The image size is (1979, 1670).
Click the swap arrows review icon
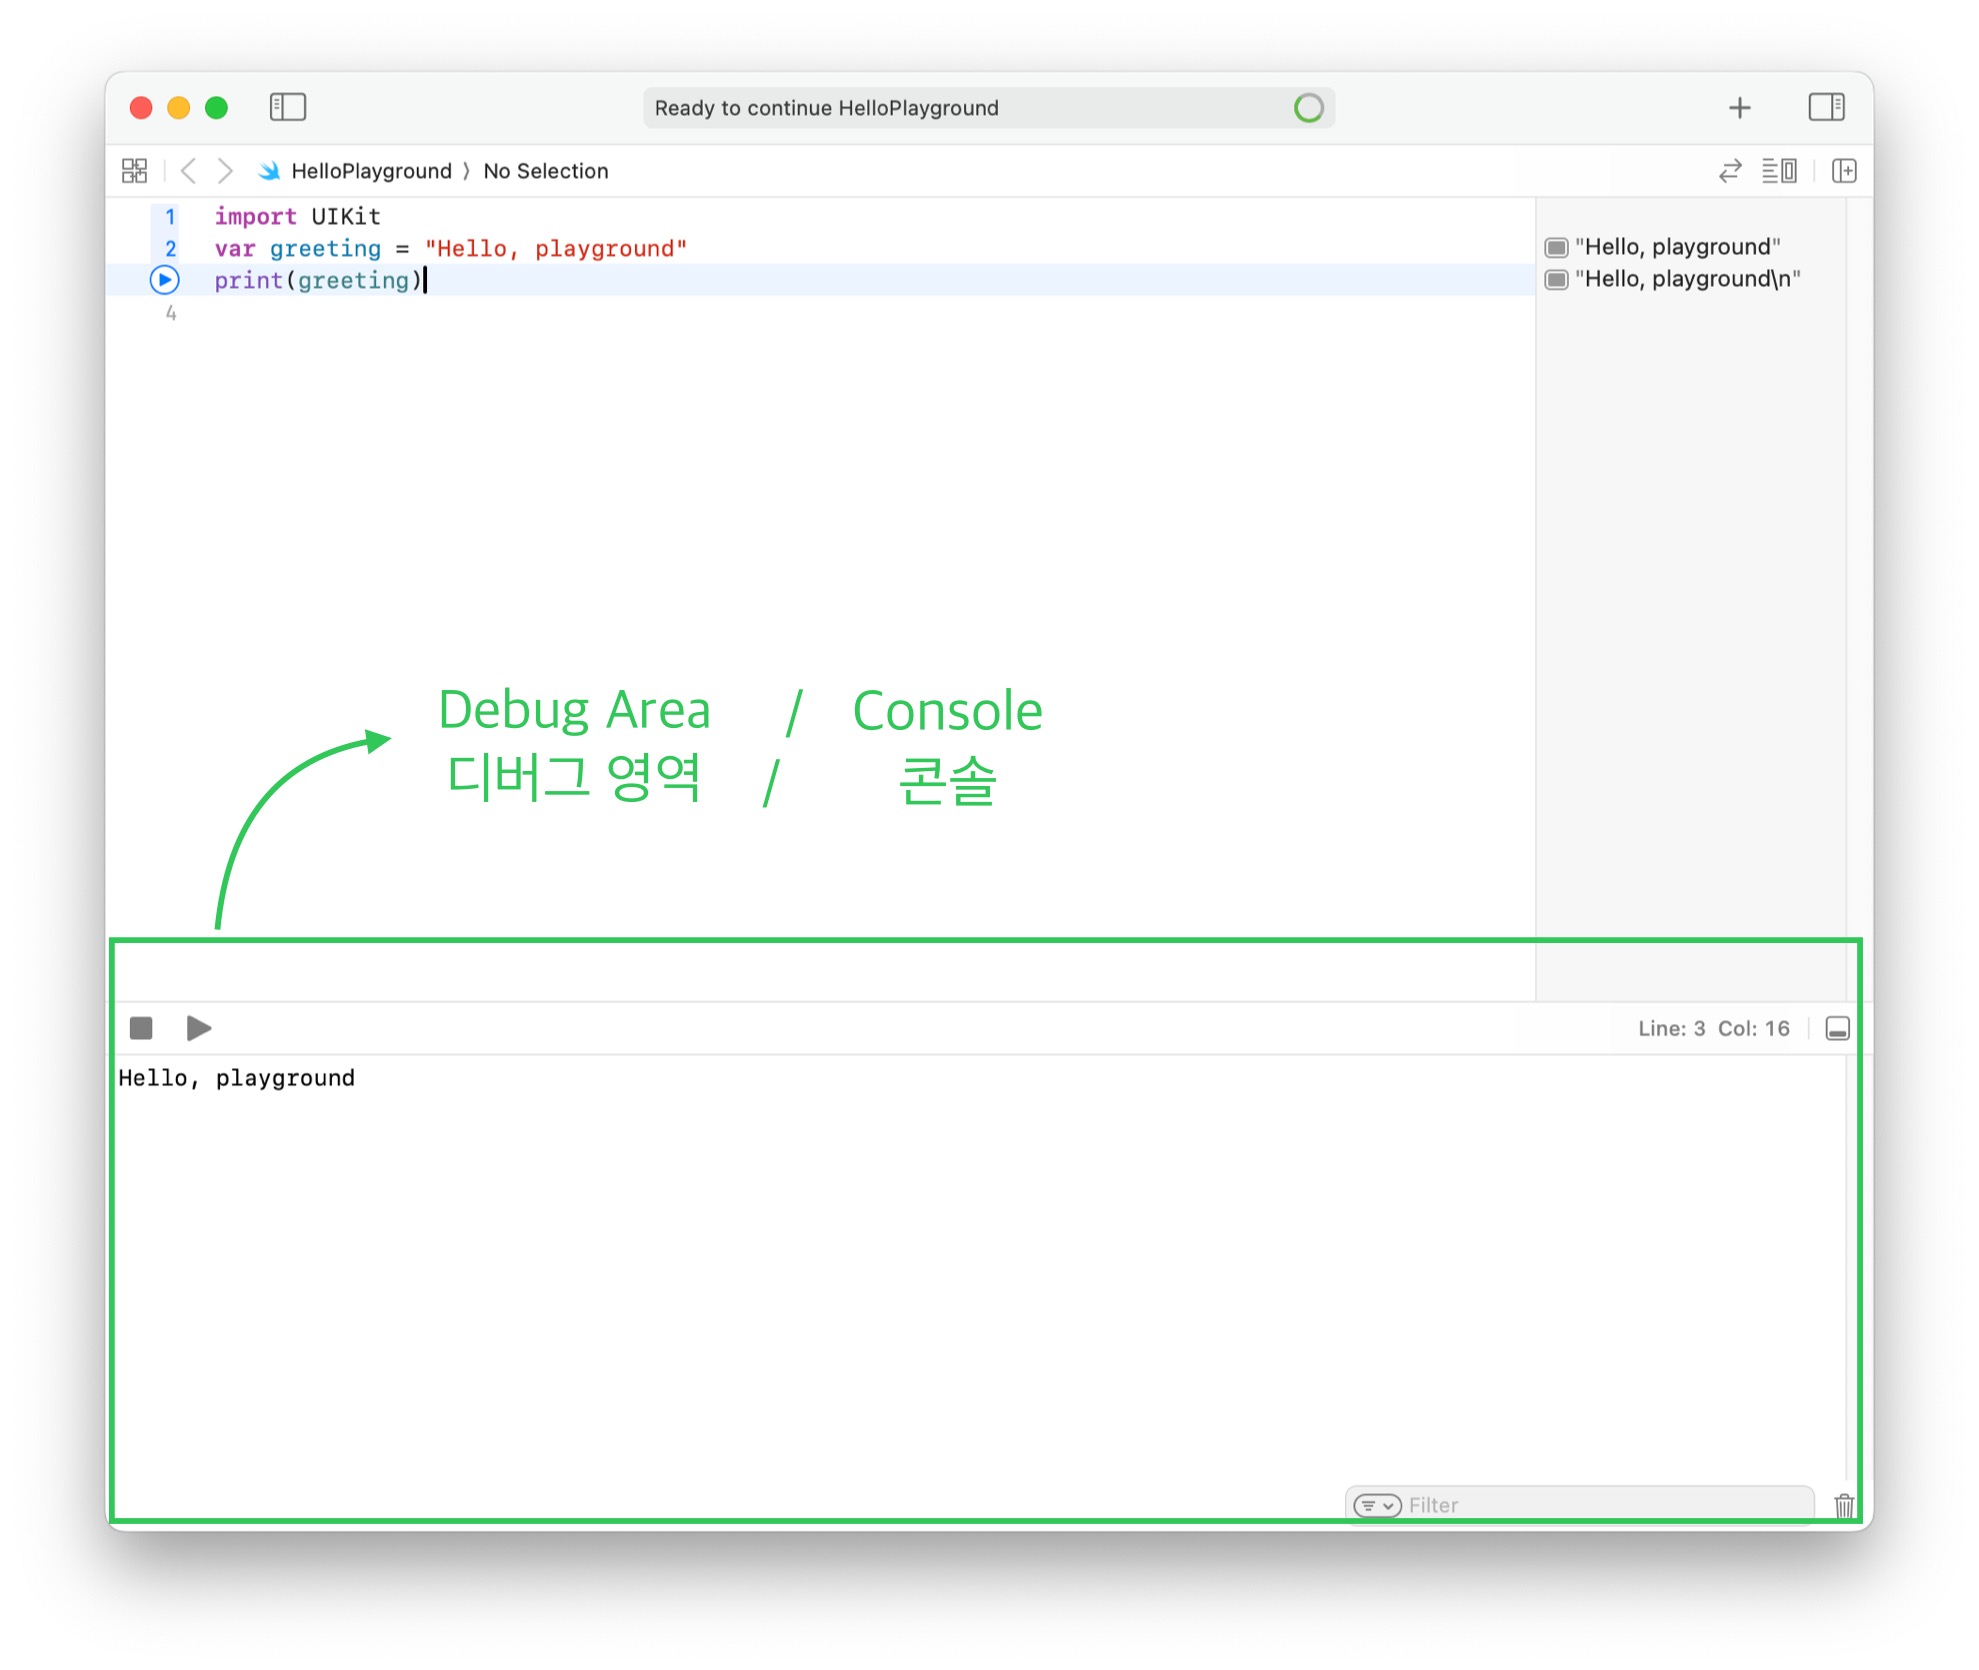coord(1730,171)
